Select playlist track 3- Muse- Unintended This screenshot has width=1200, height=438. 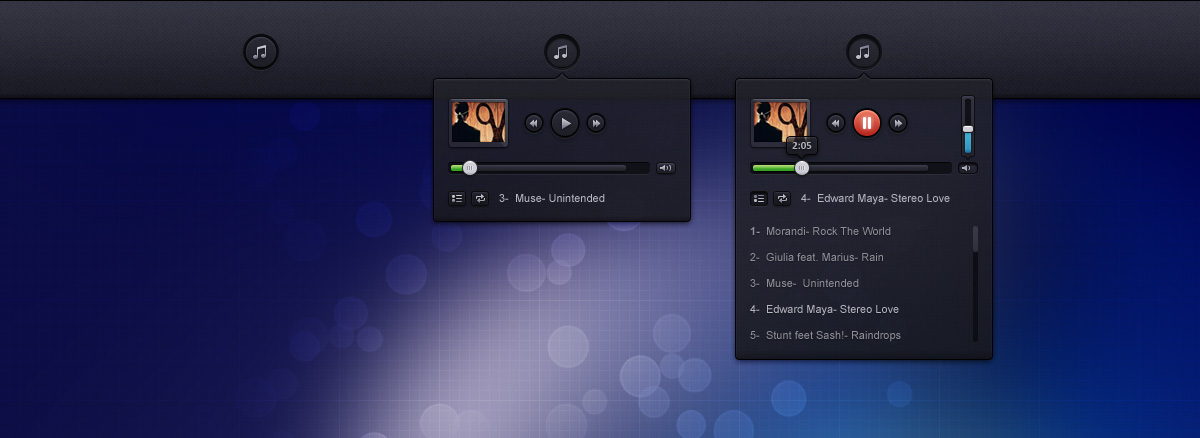click(804, 283)
